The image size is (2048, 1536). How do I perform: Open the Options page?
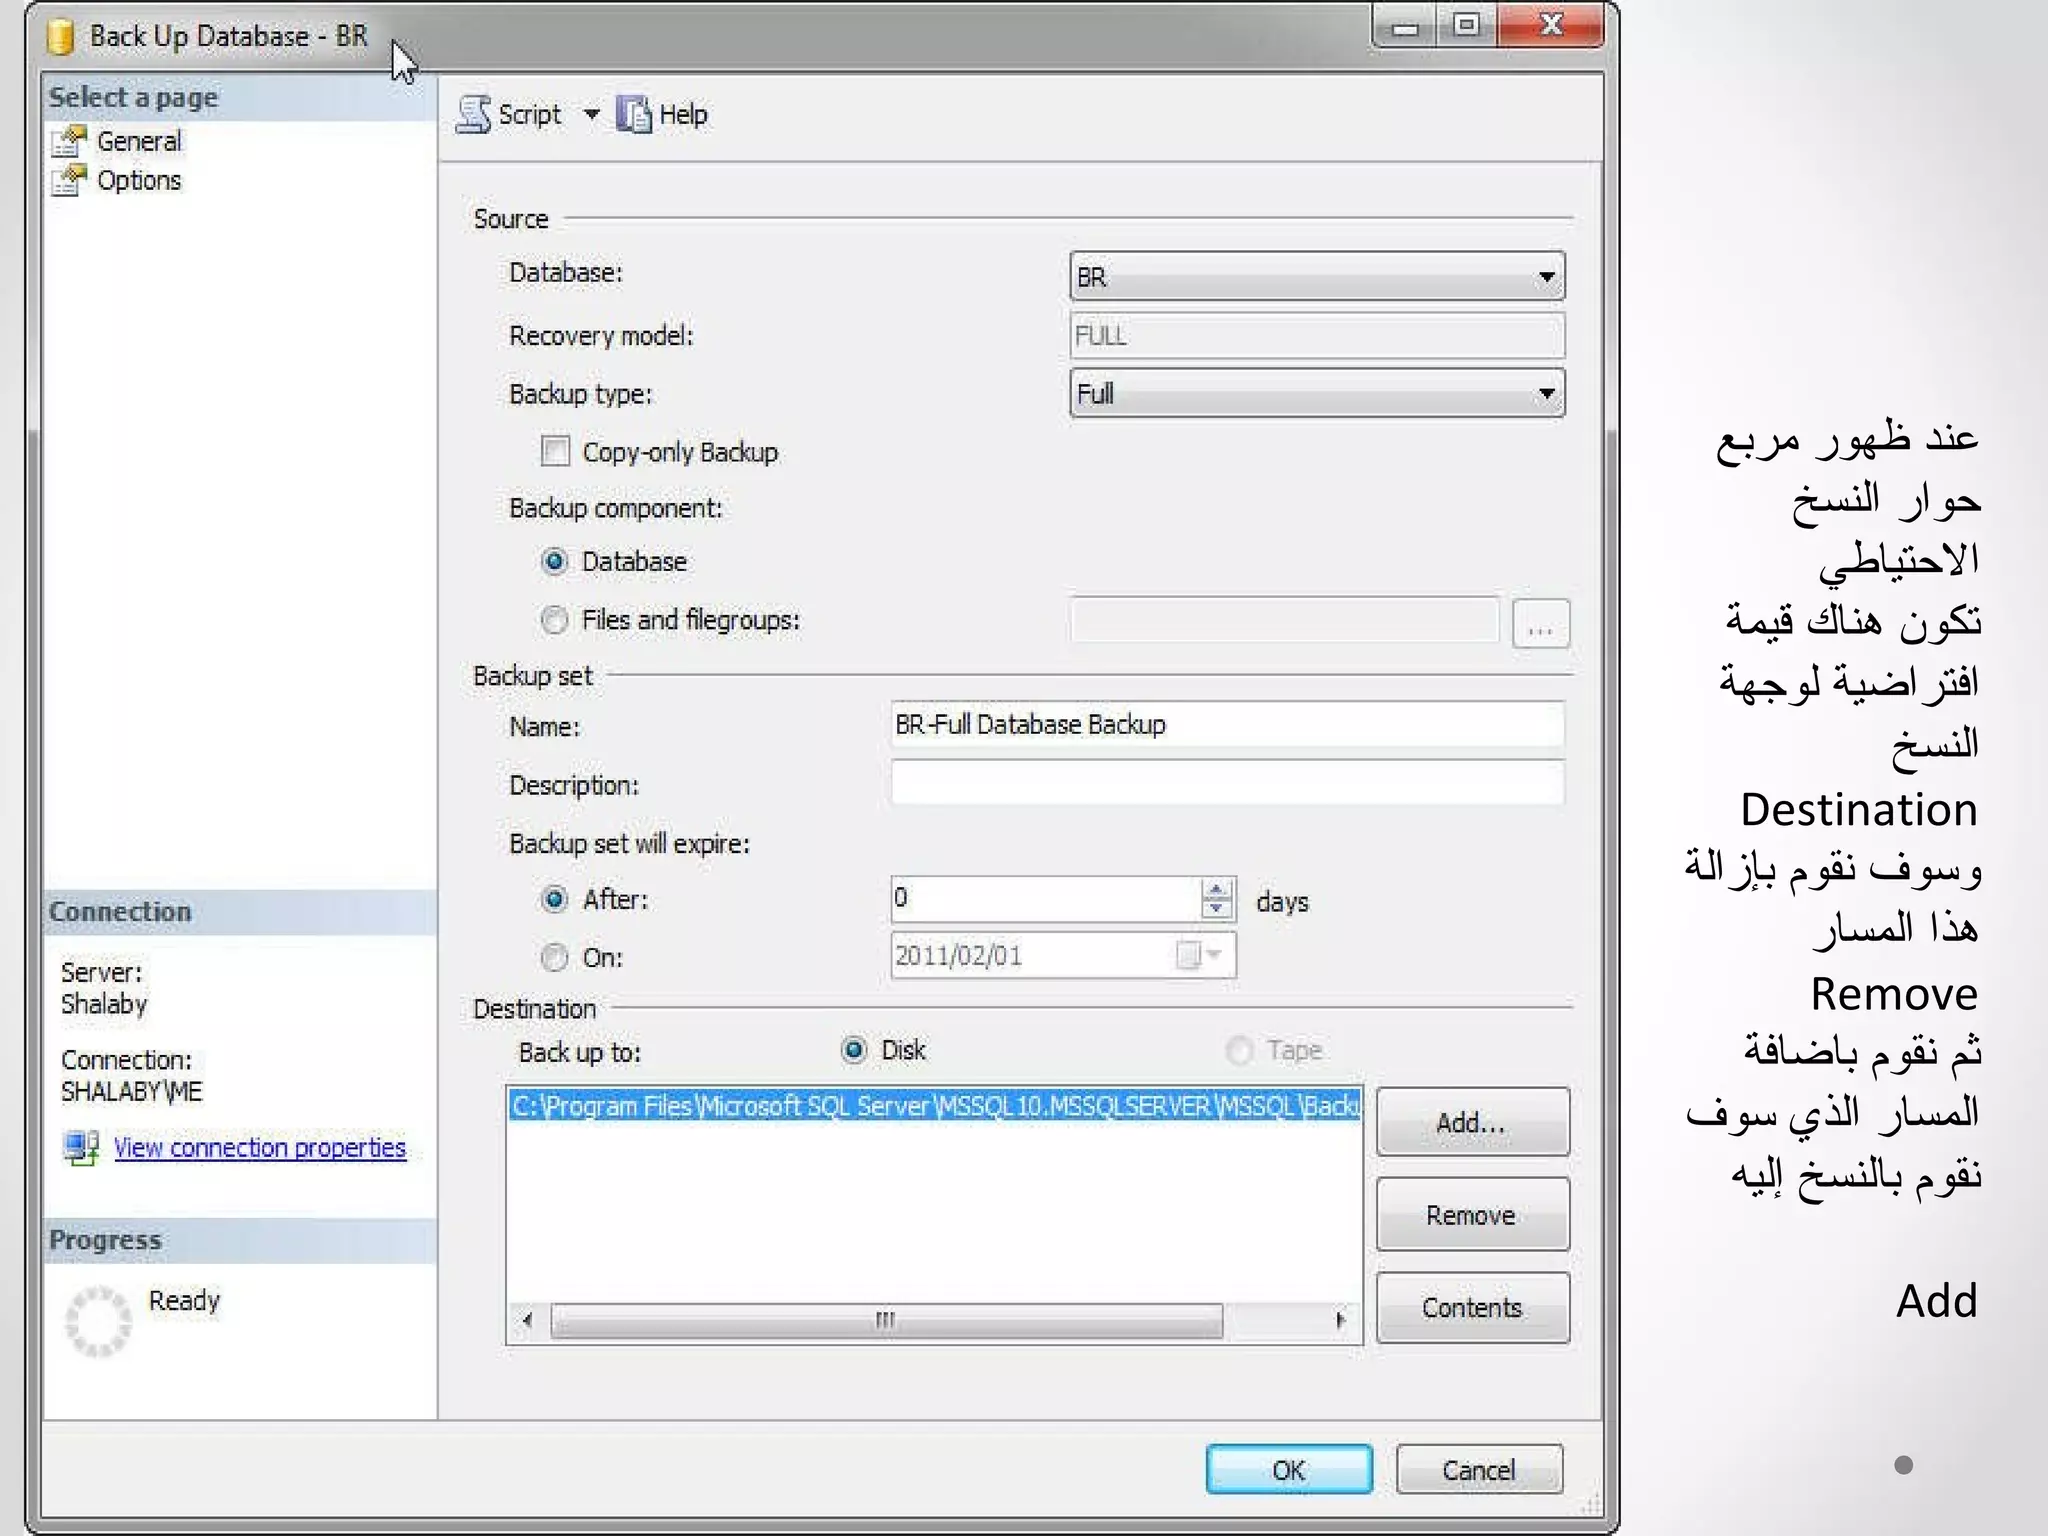coord(139,181)
